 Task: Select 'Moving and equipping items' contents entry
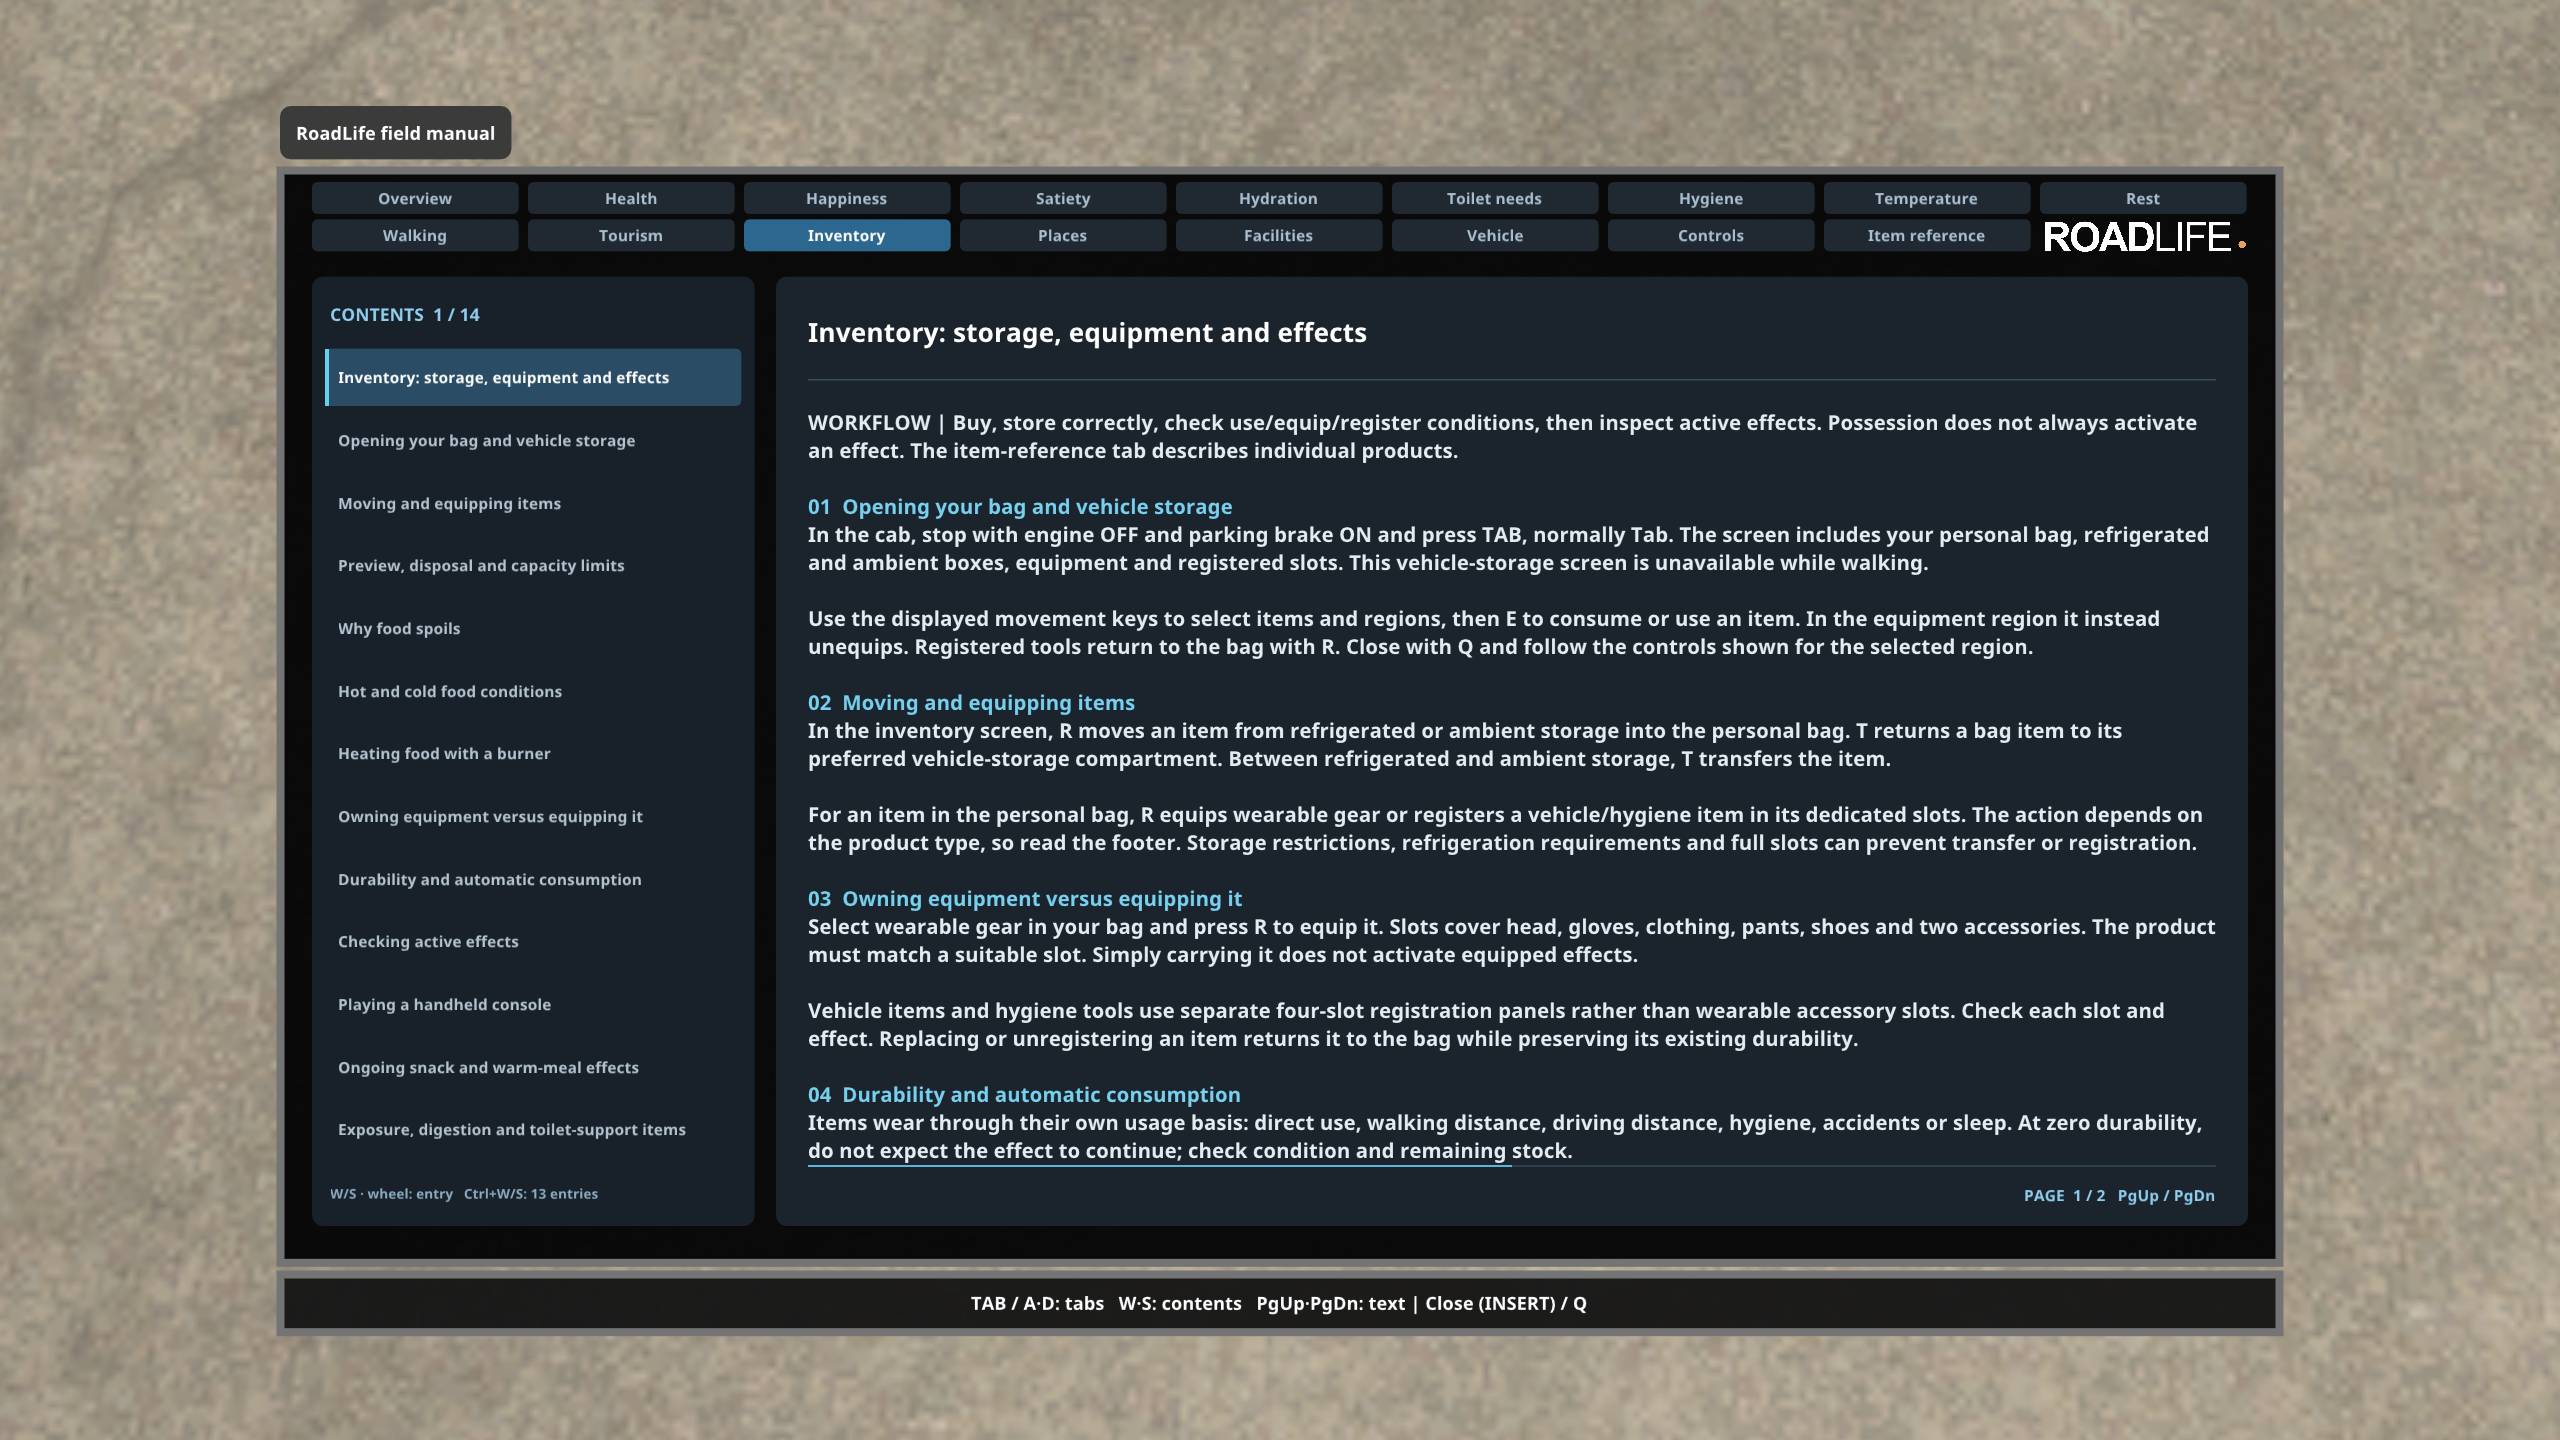533,503
